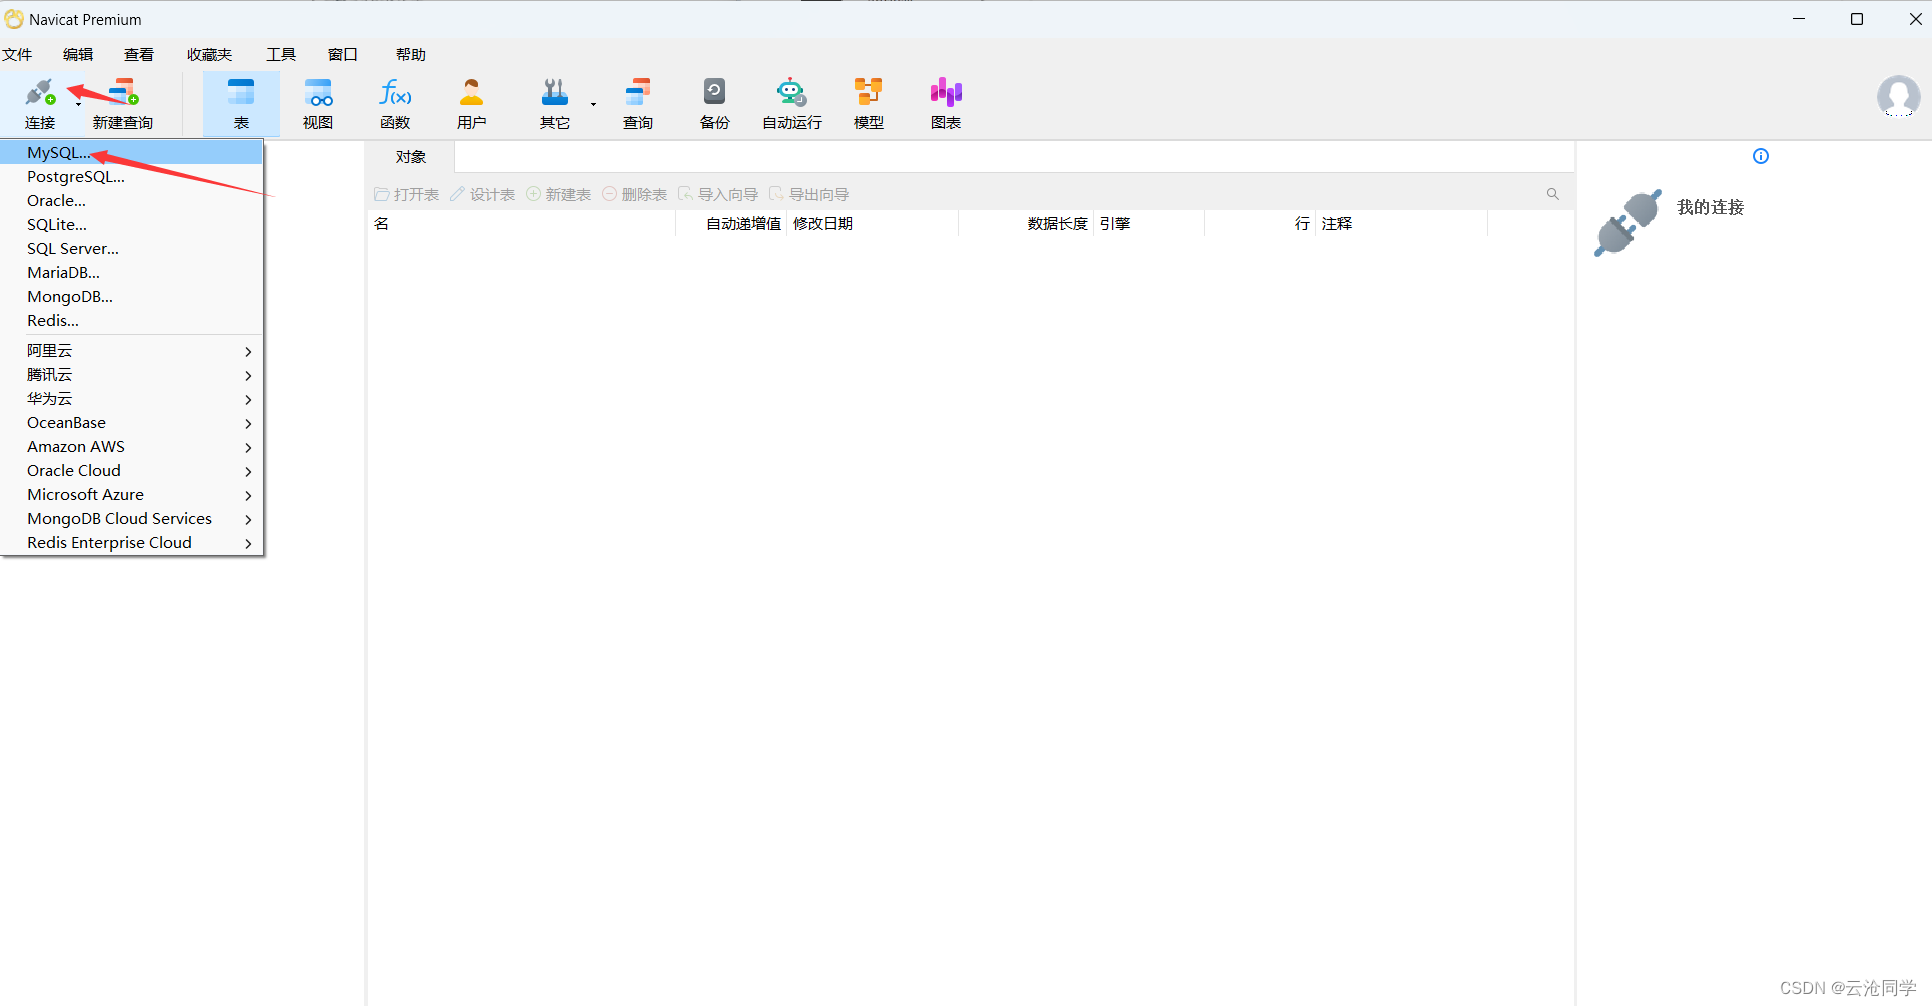Choose MariaDB... from the connection menu

132,273
